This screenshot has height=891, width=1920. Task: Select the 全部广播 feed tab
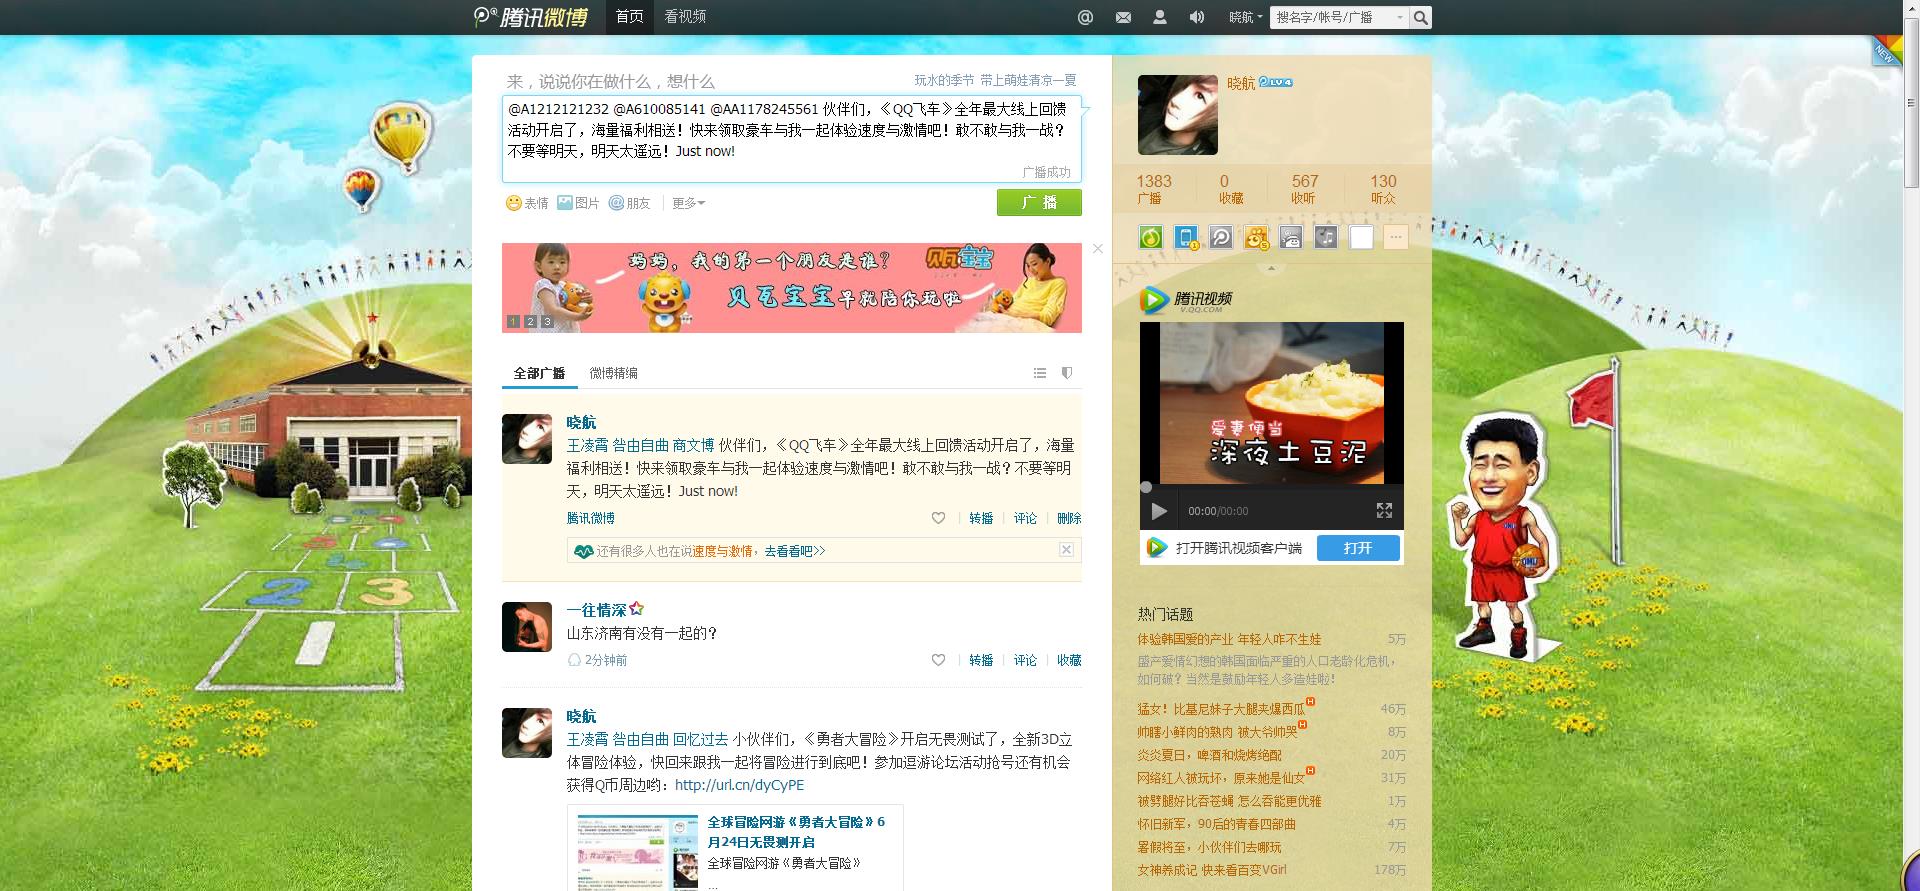(539, 373)
